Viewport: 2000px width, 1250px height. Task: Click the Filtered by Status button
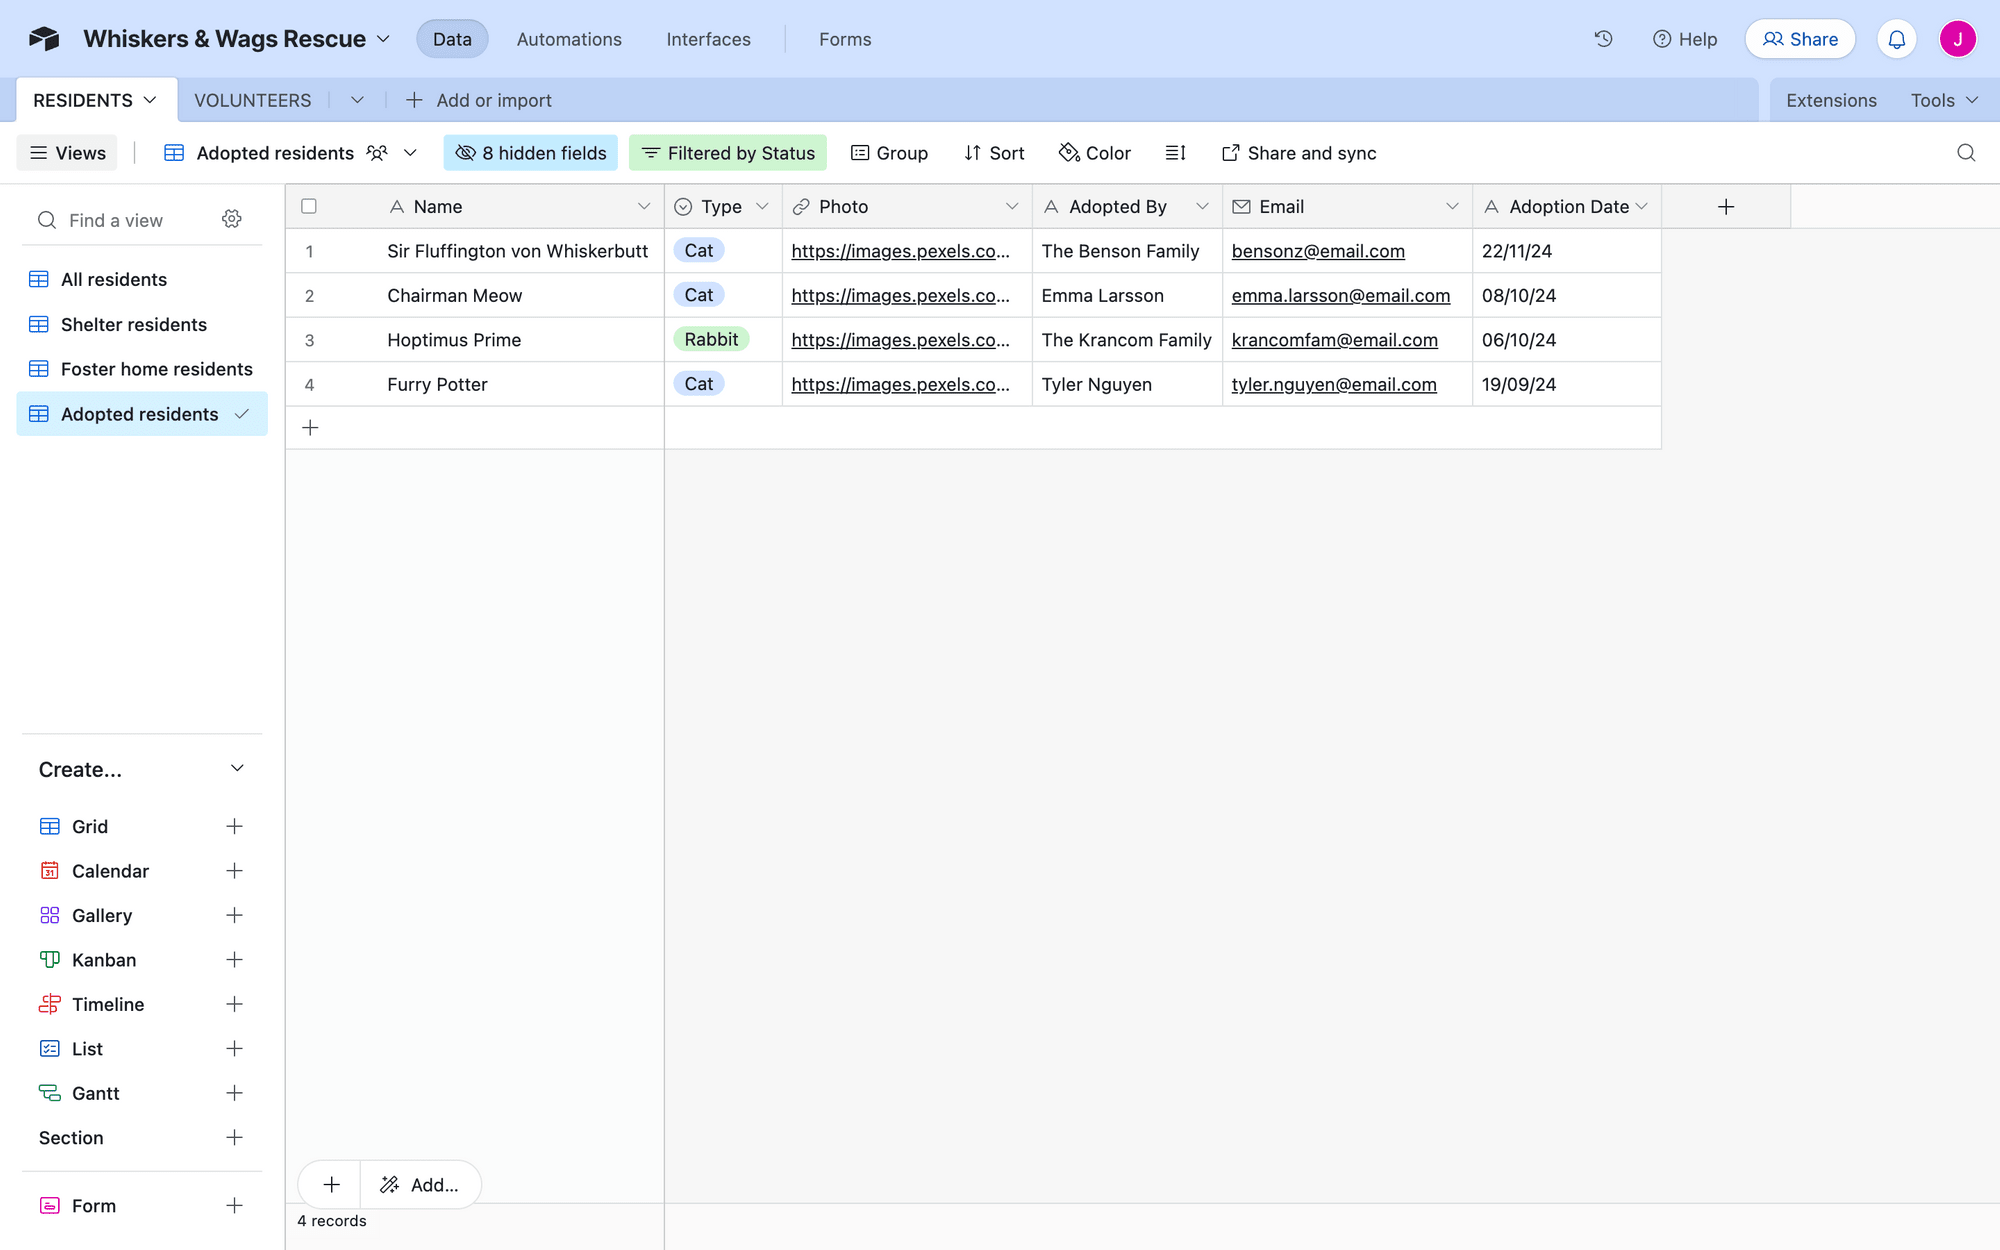(x=729, y=153)
